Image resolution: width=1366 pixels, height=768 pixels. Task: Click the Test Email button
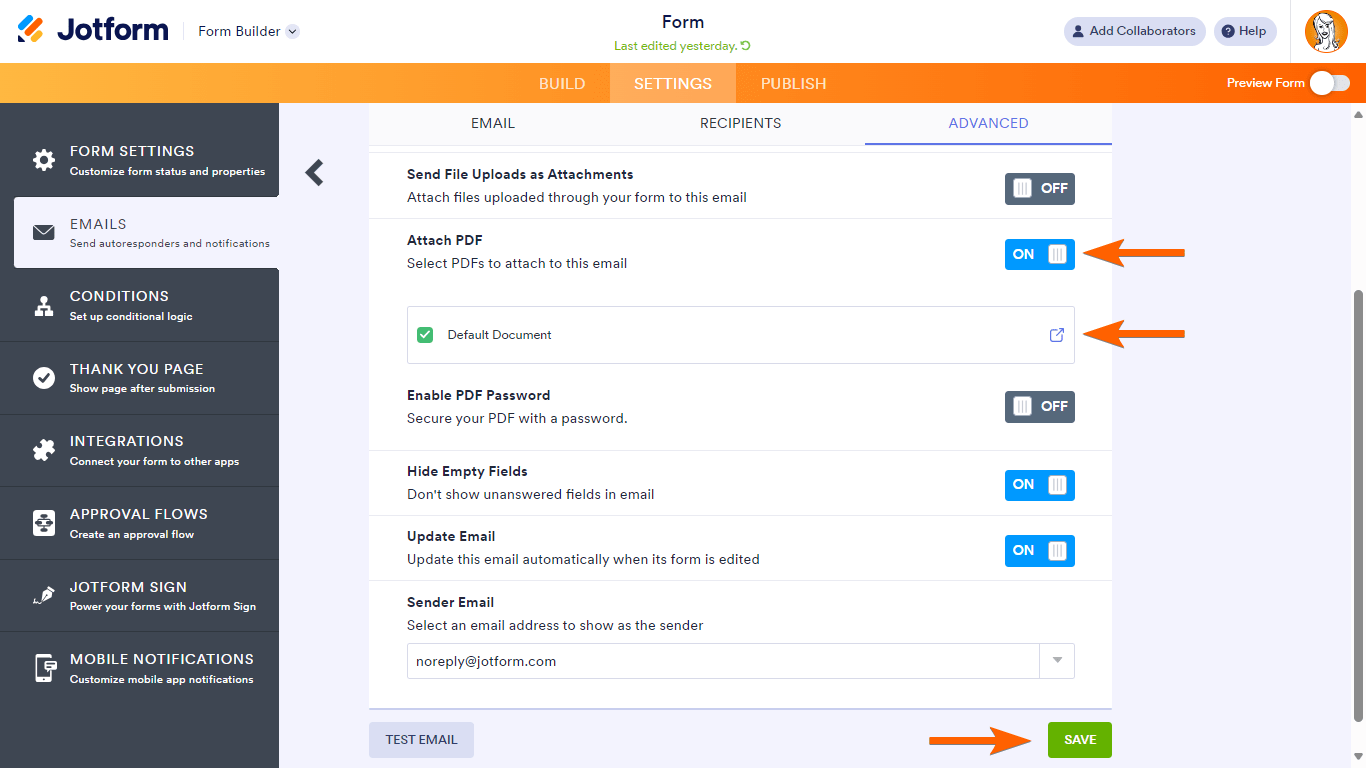tap(421, 740)
